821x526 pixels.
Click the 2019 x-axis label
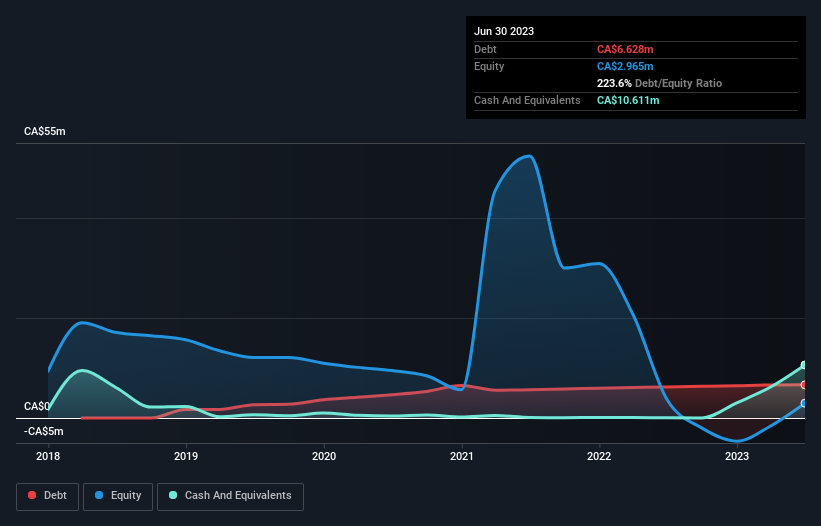(186, 456)
